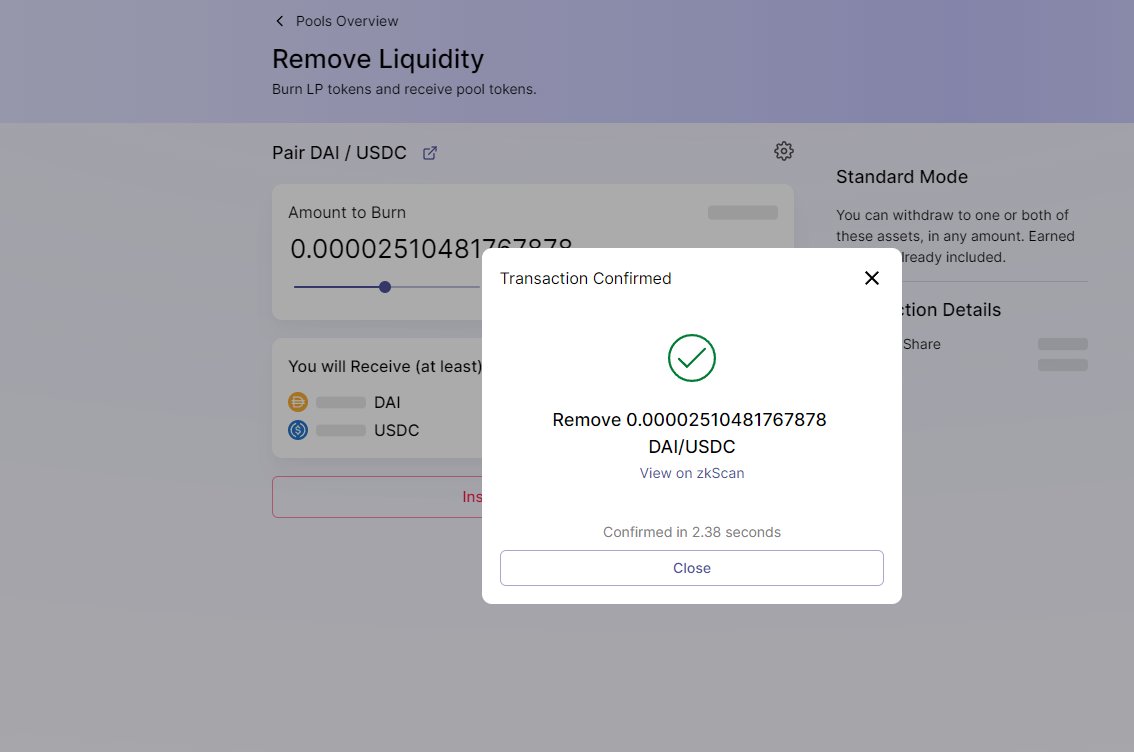Click 'Confirmed in 2.38 seconds' text
1134x752 pixels.
pos(691,532)
